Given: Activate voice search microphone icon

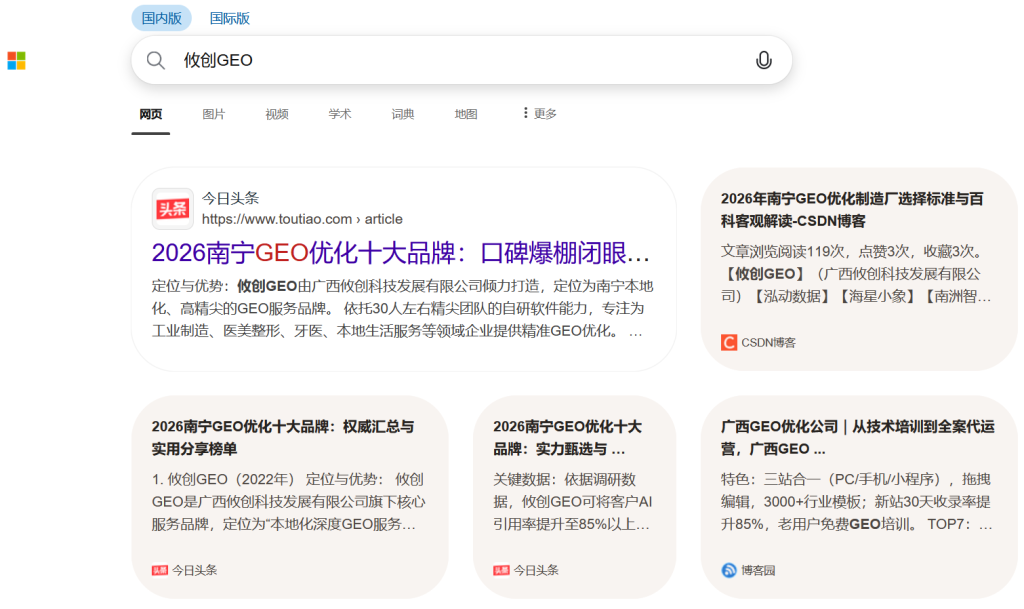Looking at the screenshot, I should pos(763,60).
